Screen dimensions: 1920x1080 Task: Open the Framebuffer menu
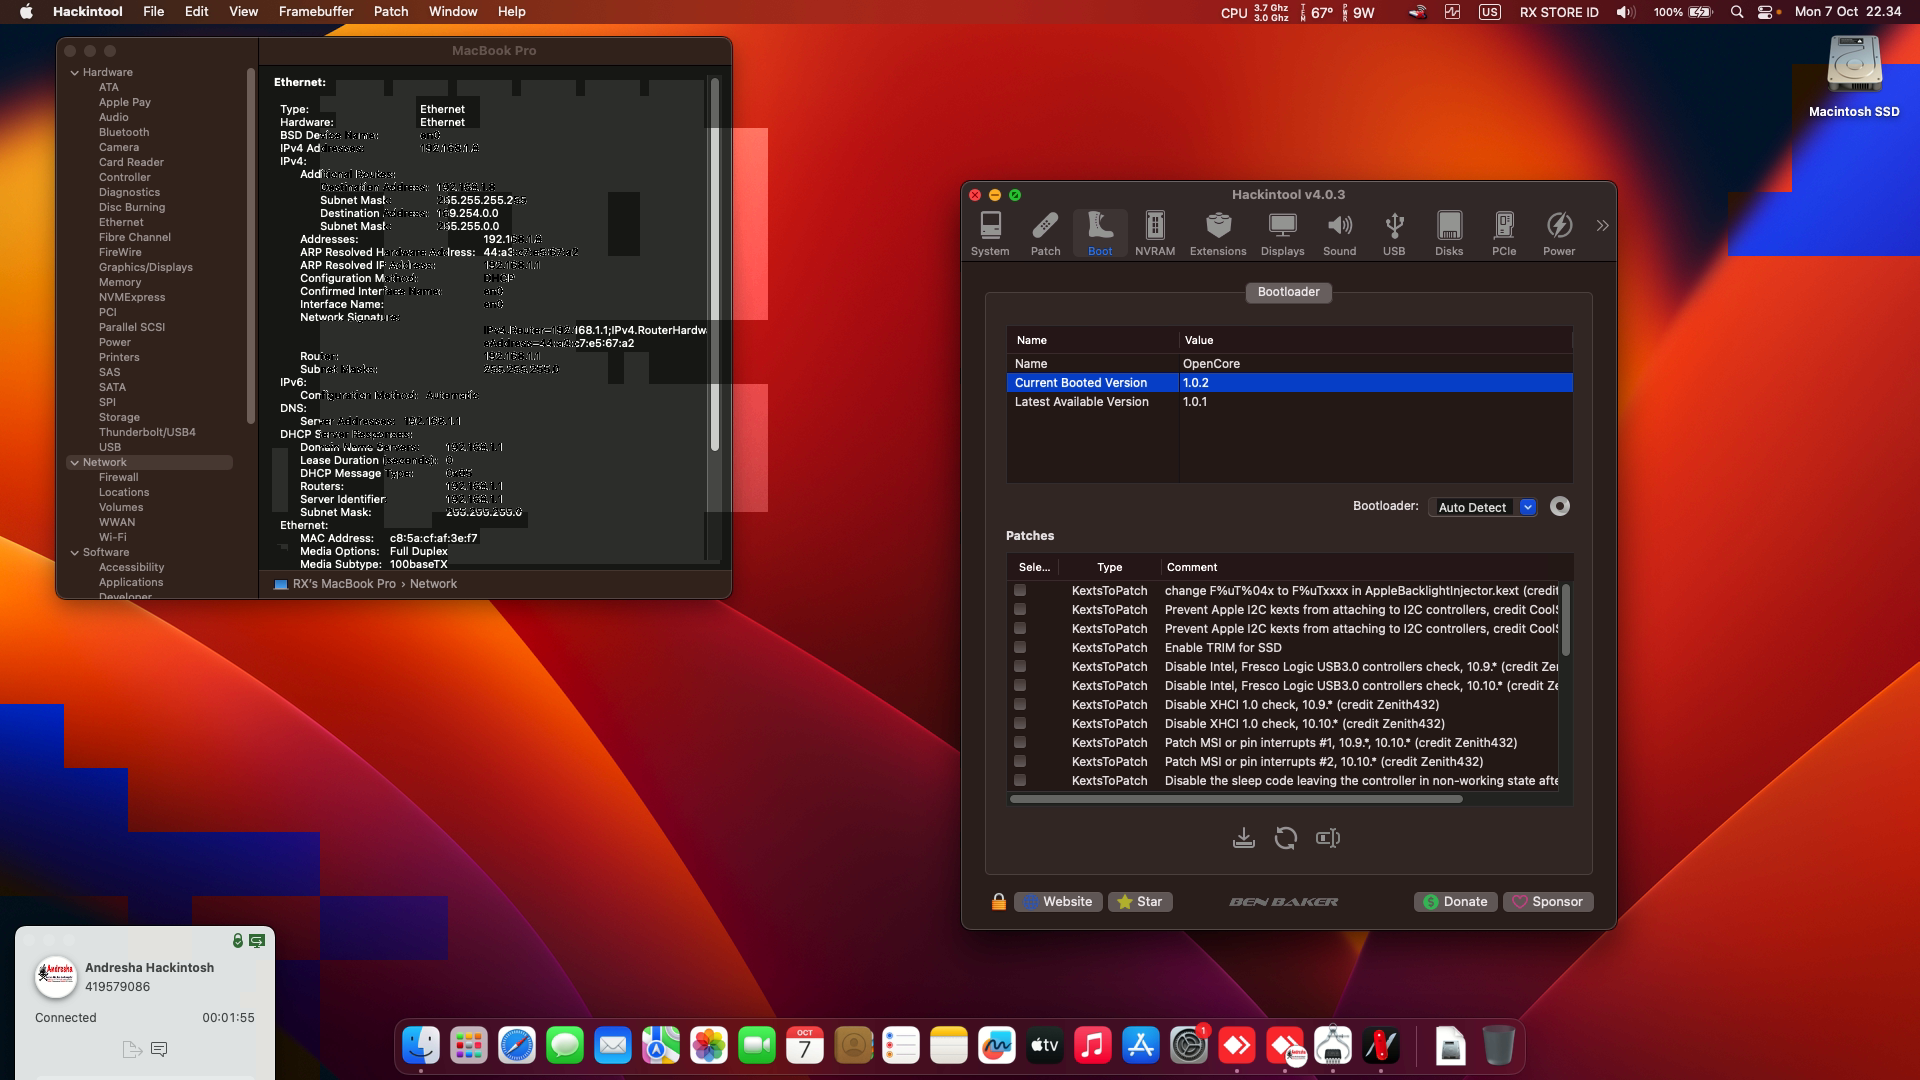point(316,12)
